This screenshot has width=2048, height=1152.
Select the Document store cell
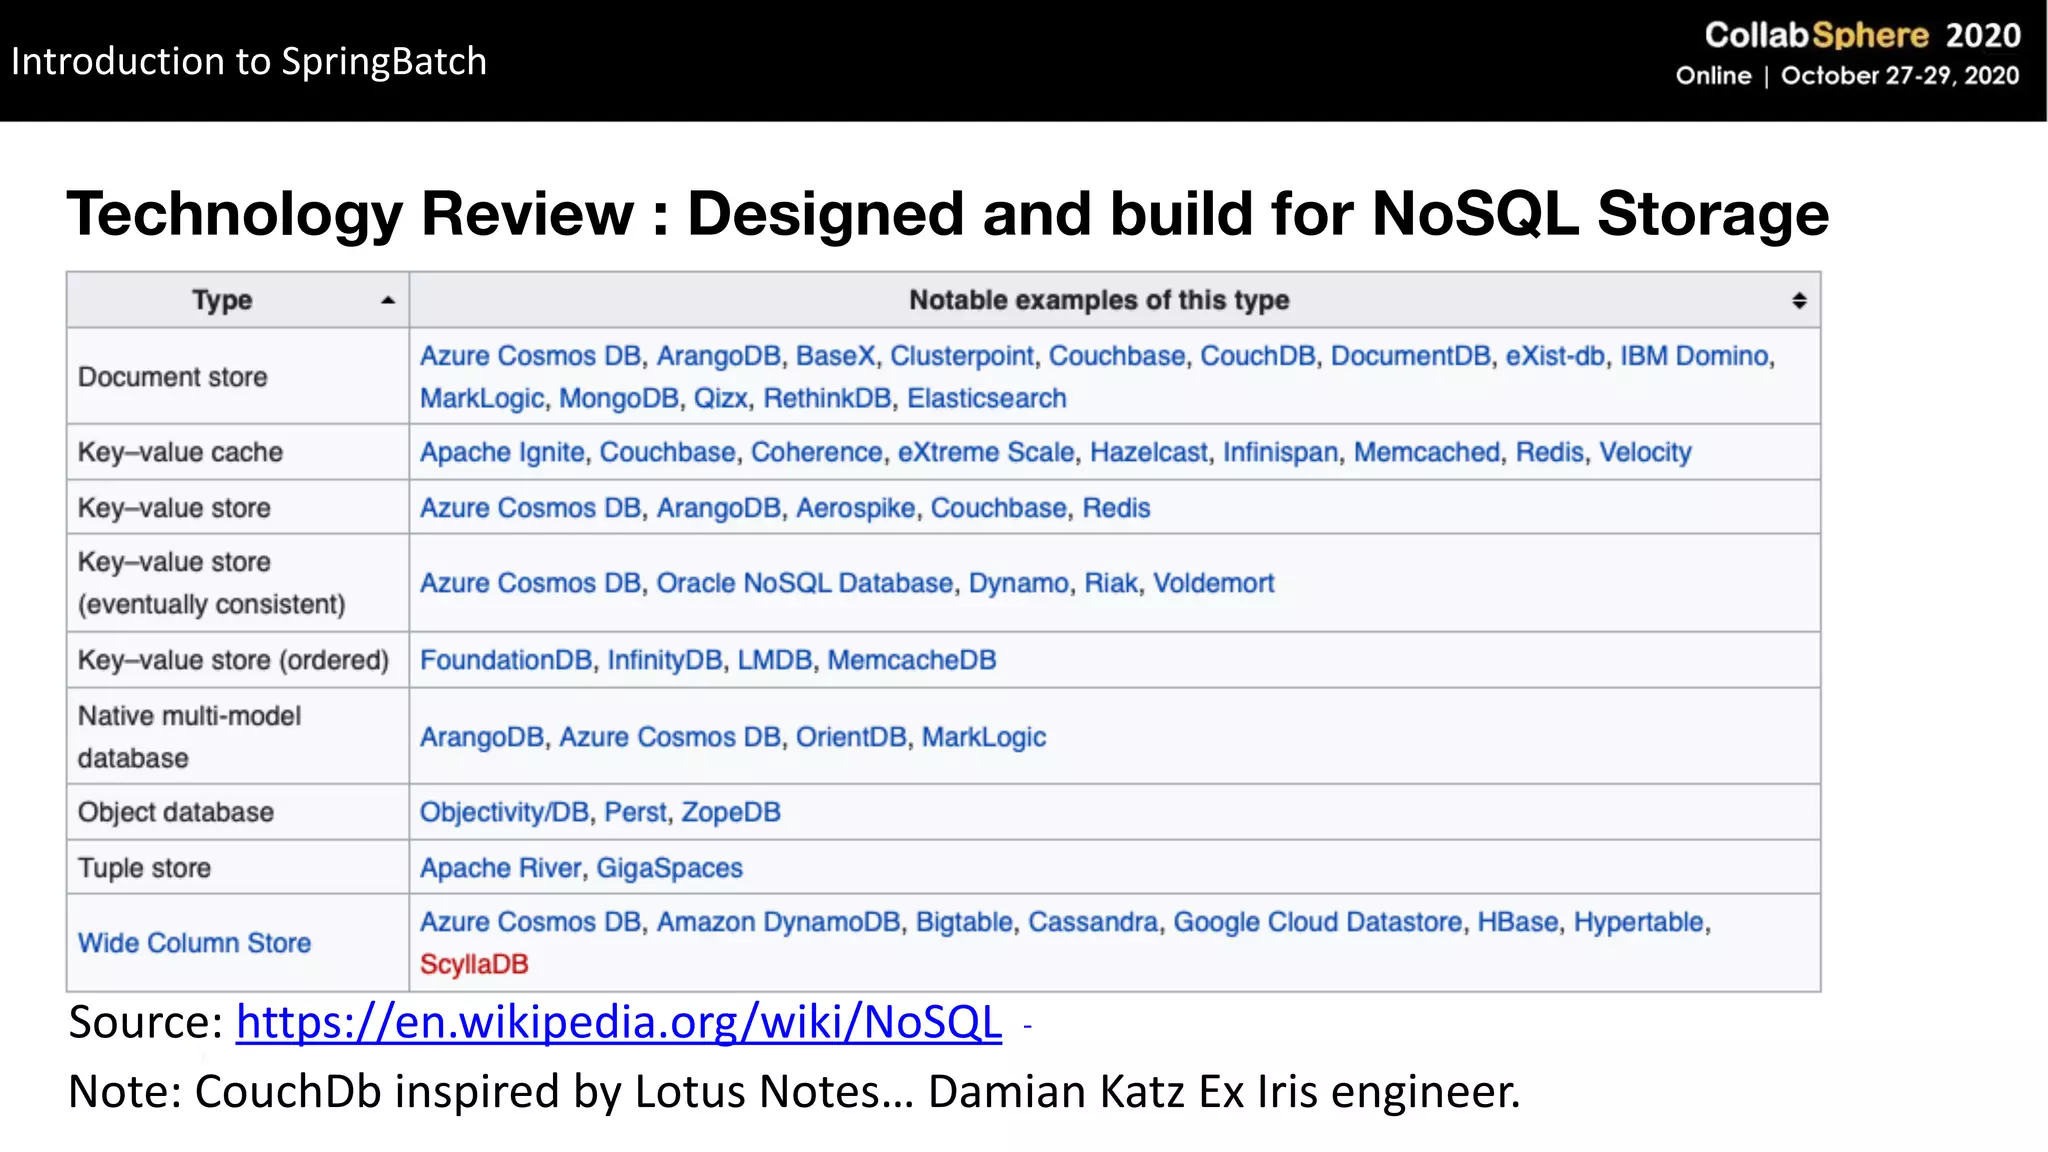point(238,377)
